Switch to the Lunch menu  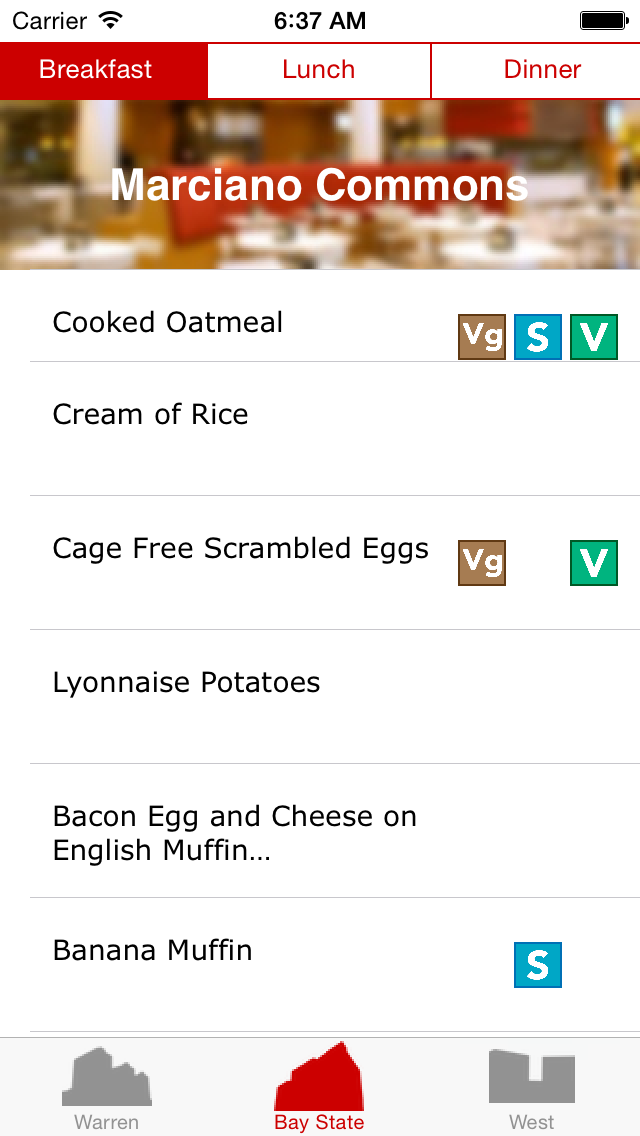point(319,70)
